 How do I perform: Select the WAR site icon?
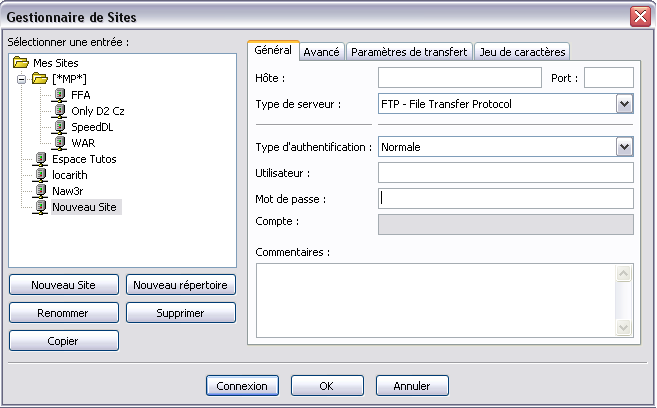pos(59,143)
